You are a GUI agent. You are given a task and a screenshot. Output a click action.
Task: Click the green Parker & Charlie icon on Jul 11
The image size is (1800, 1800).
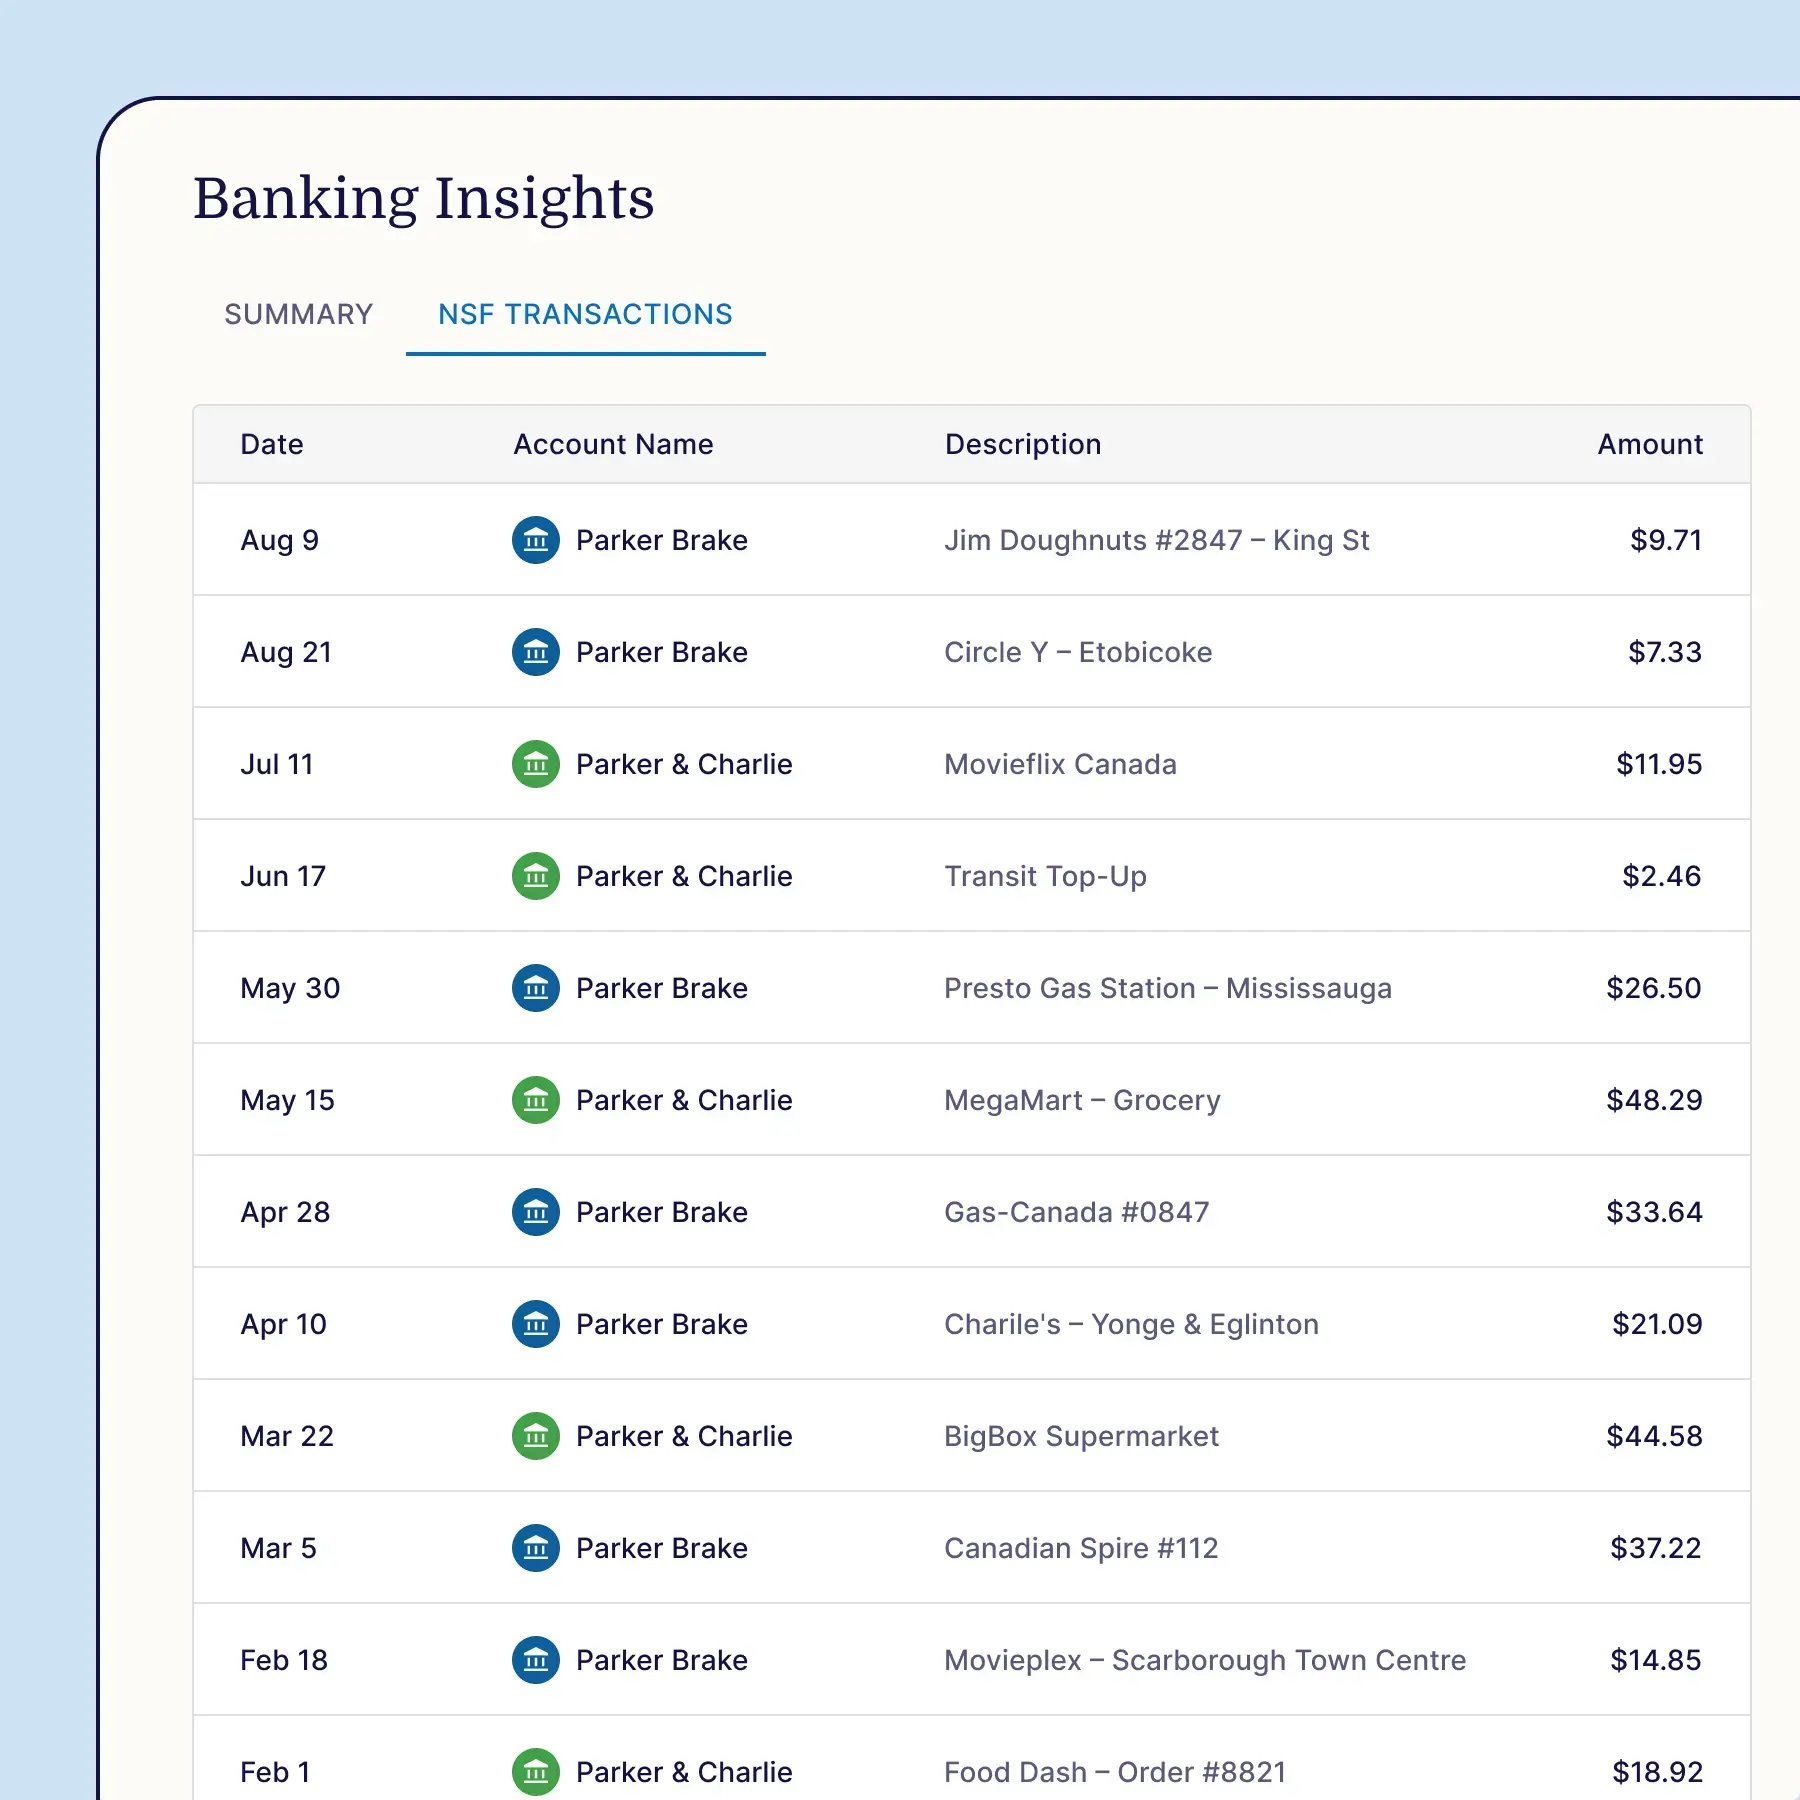536,764
